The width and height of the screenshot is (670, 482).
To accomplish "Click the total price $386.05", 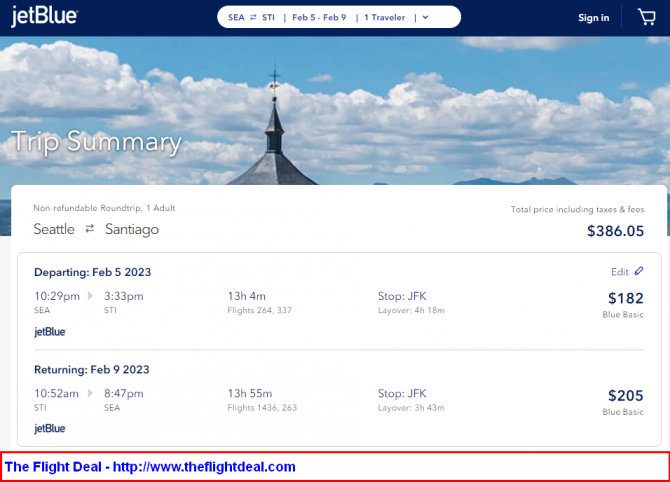I will tap(615, 231).
